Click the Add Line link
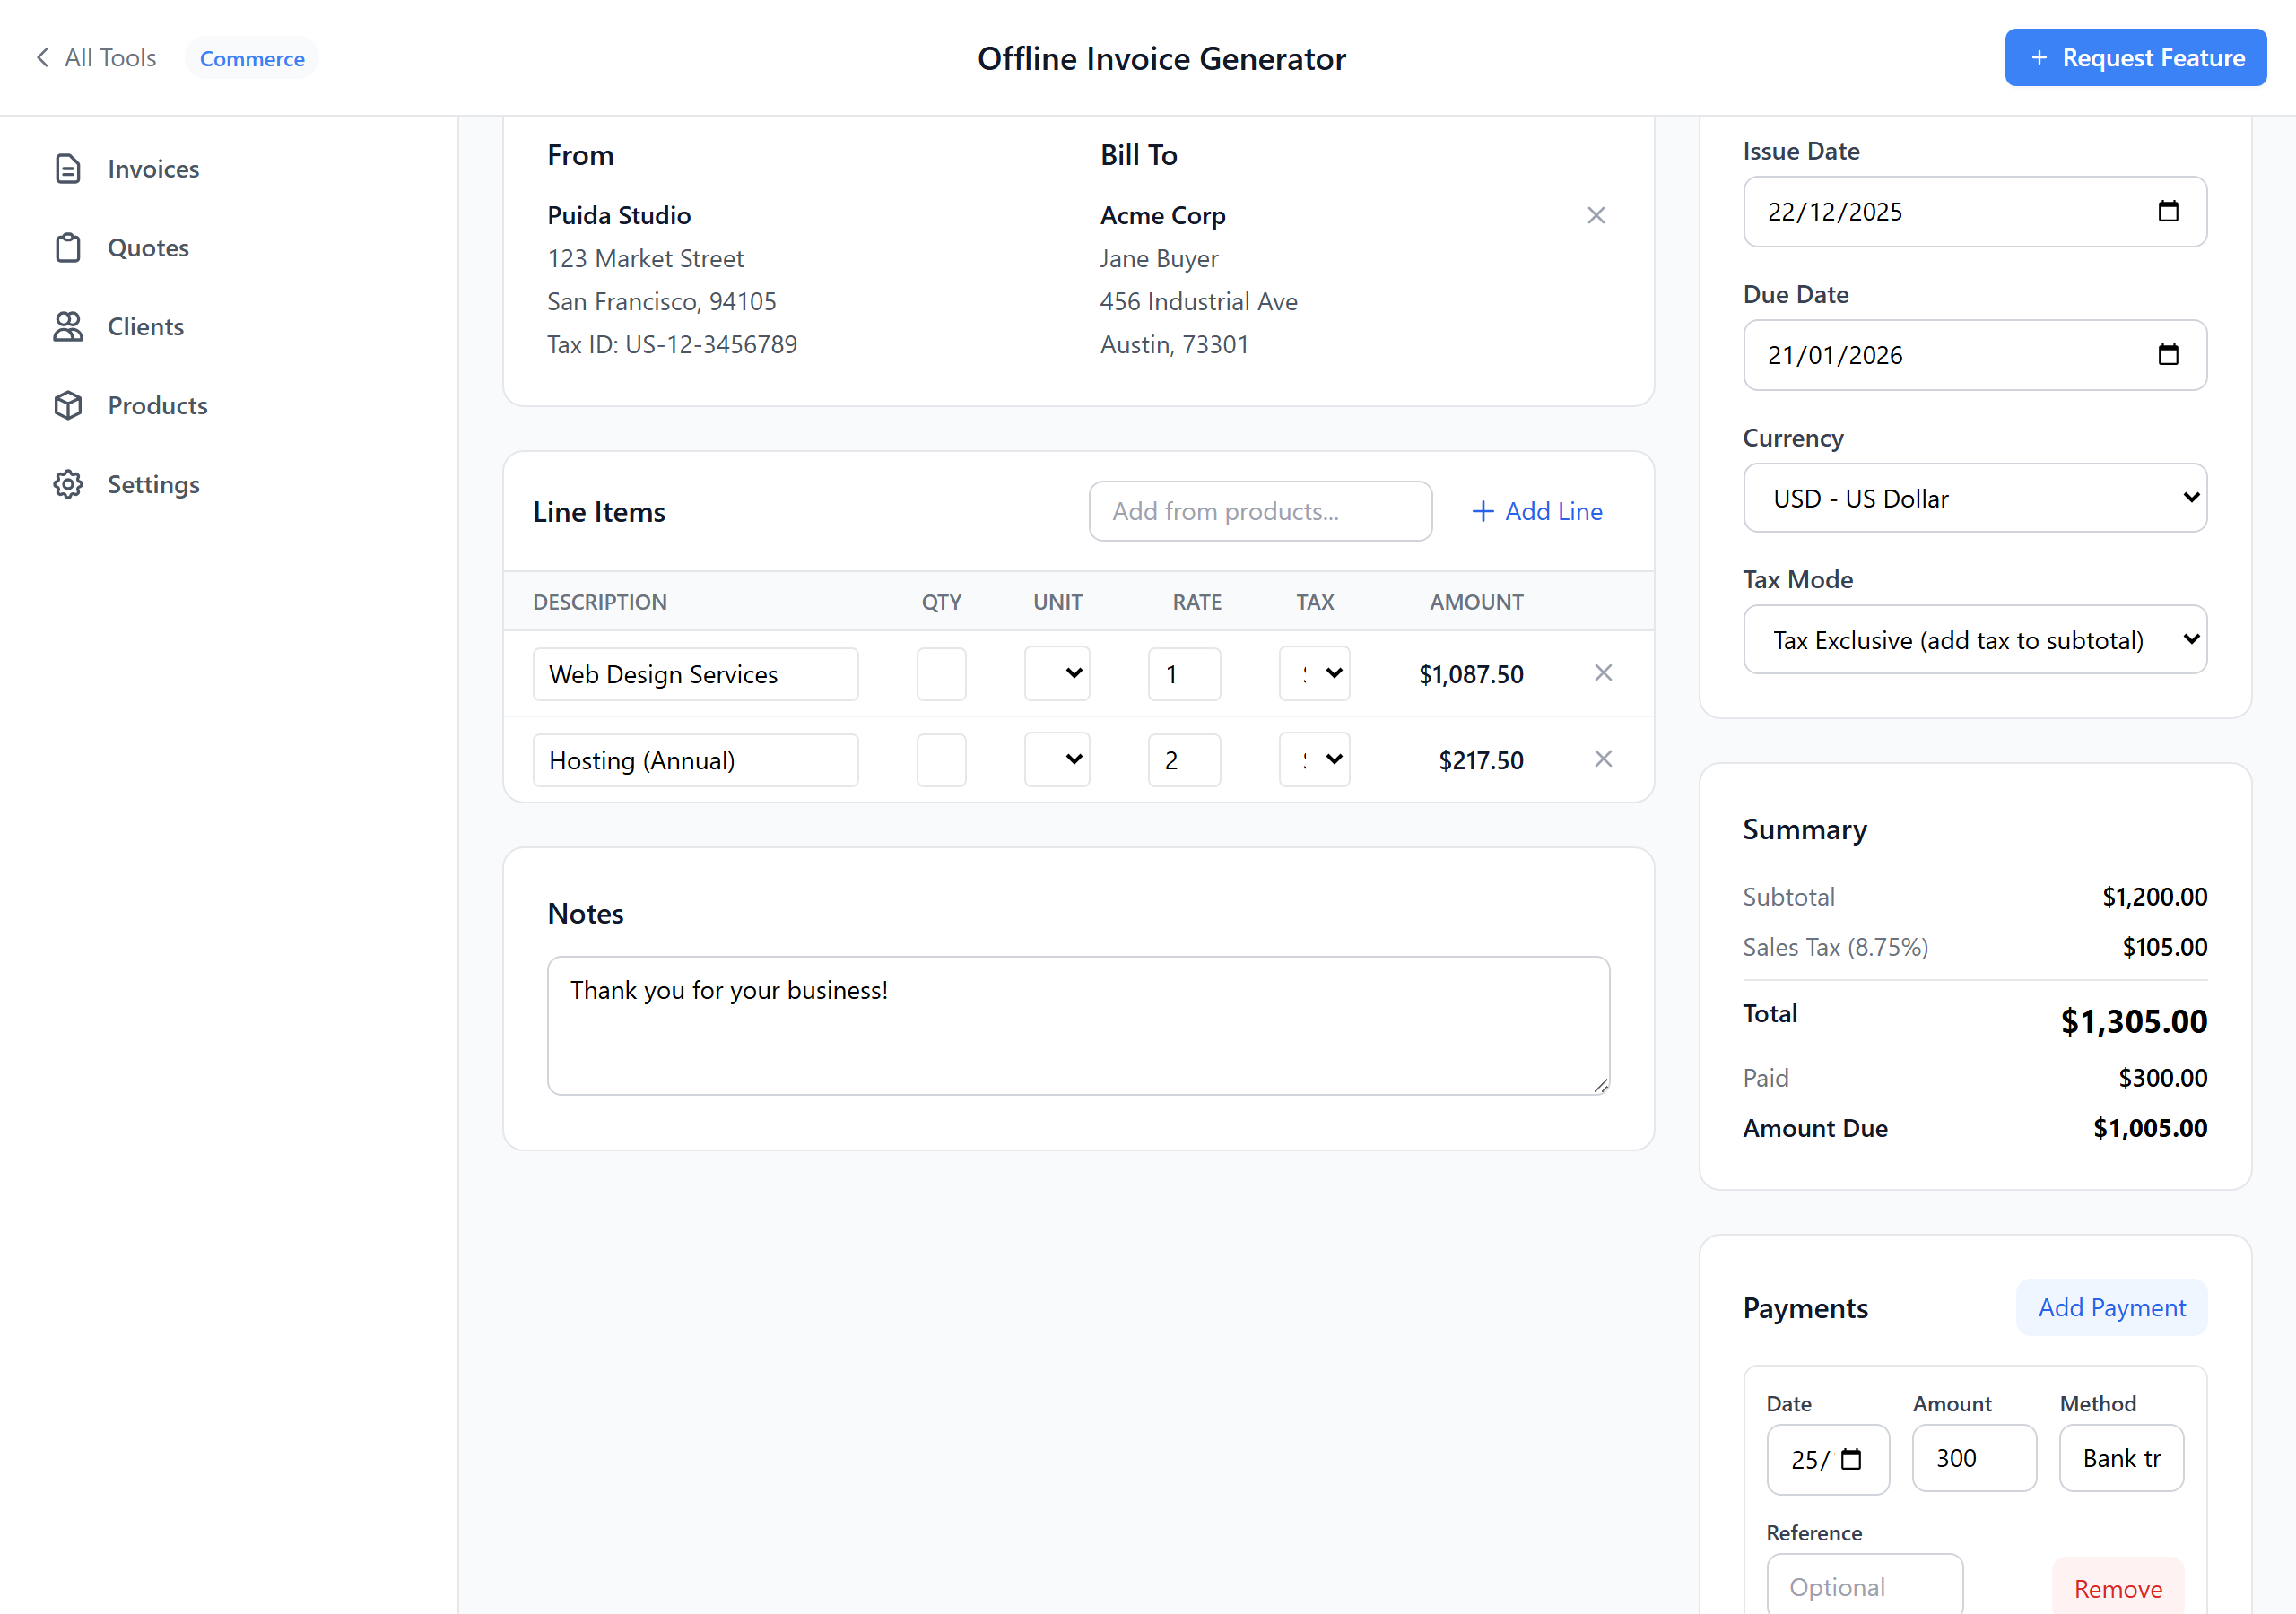 click(x=1536, y=511)
